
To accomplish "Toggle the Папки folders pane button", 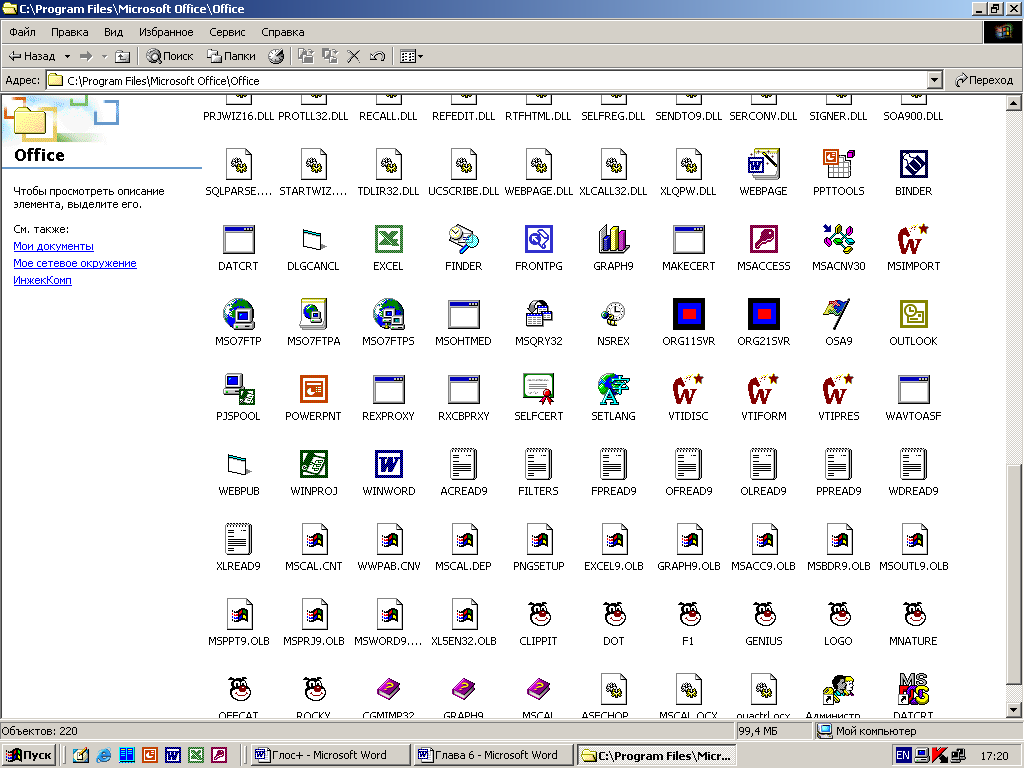I will [231, 56].
